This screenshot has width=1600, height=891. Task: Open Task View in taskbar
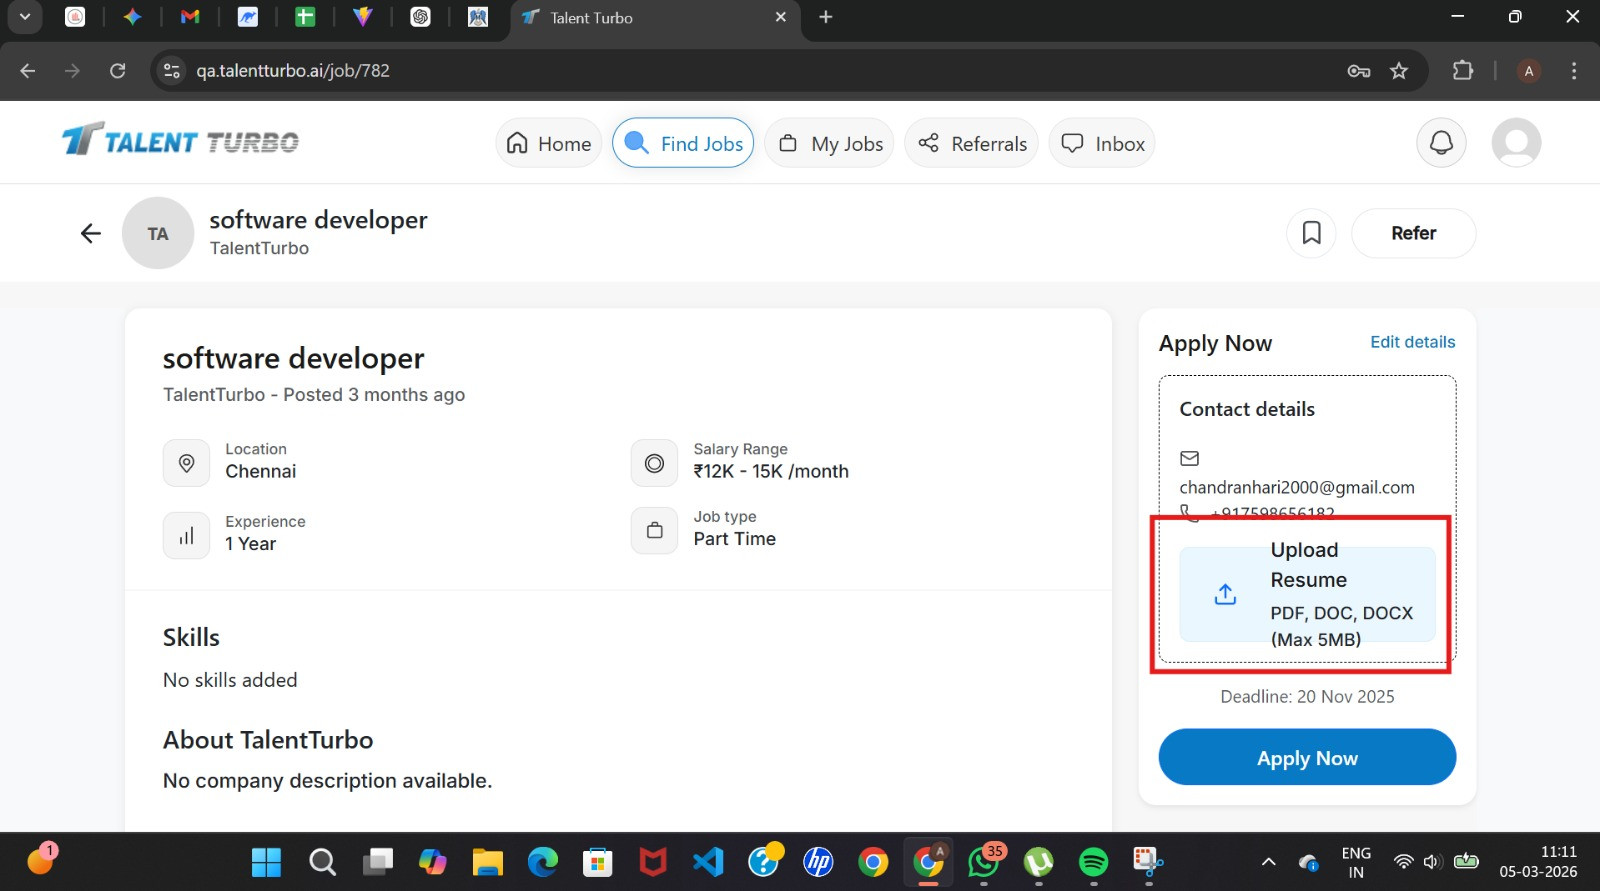[x=377, y=862]
